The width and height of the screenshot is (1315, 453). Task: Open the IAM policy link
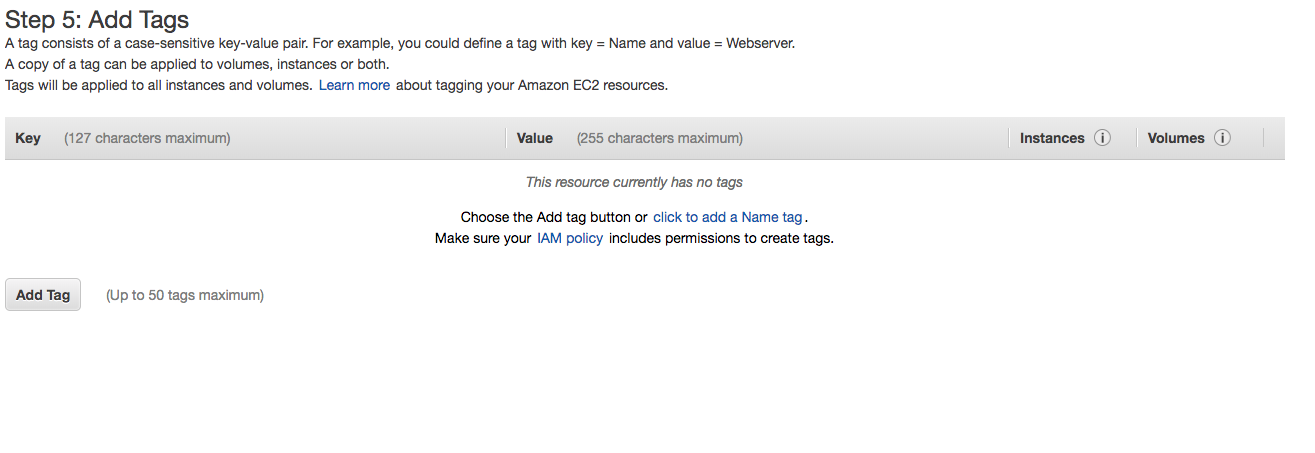coord(570,238)
